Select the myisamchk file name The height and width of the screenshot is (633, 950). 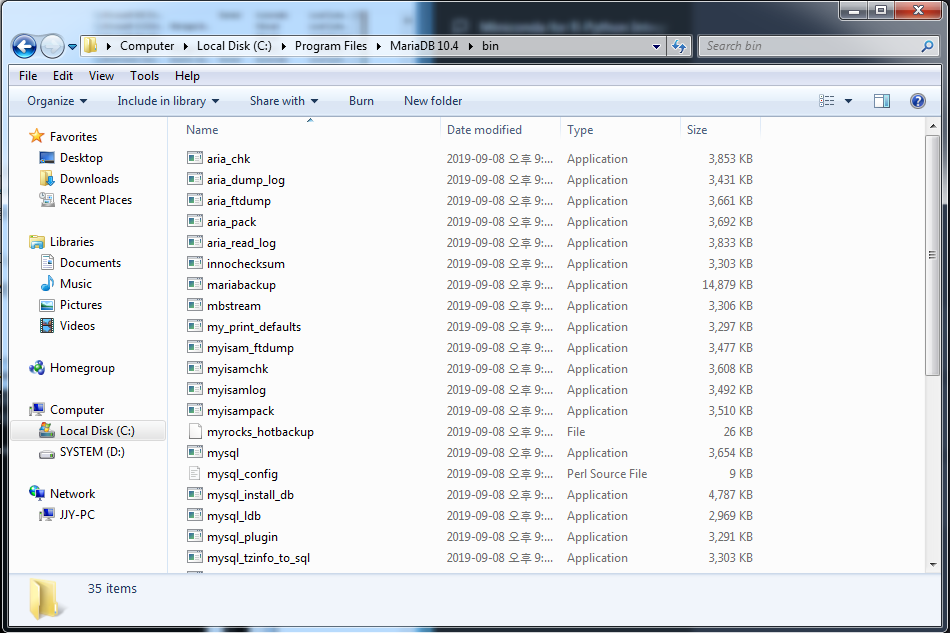click(238, 369)
